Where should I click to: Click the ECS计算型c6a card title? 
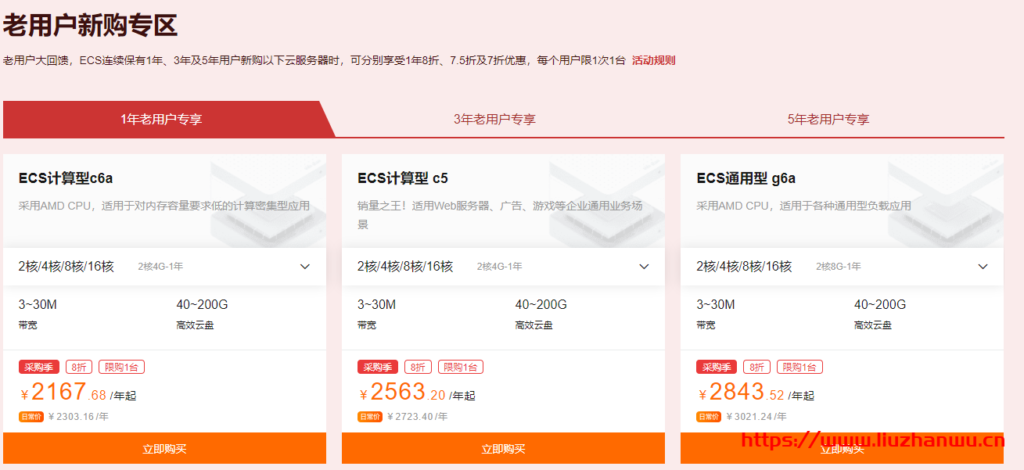tap(66, 179)
